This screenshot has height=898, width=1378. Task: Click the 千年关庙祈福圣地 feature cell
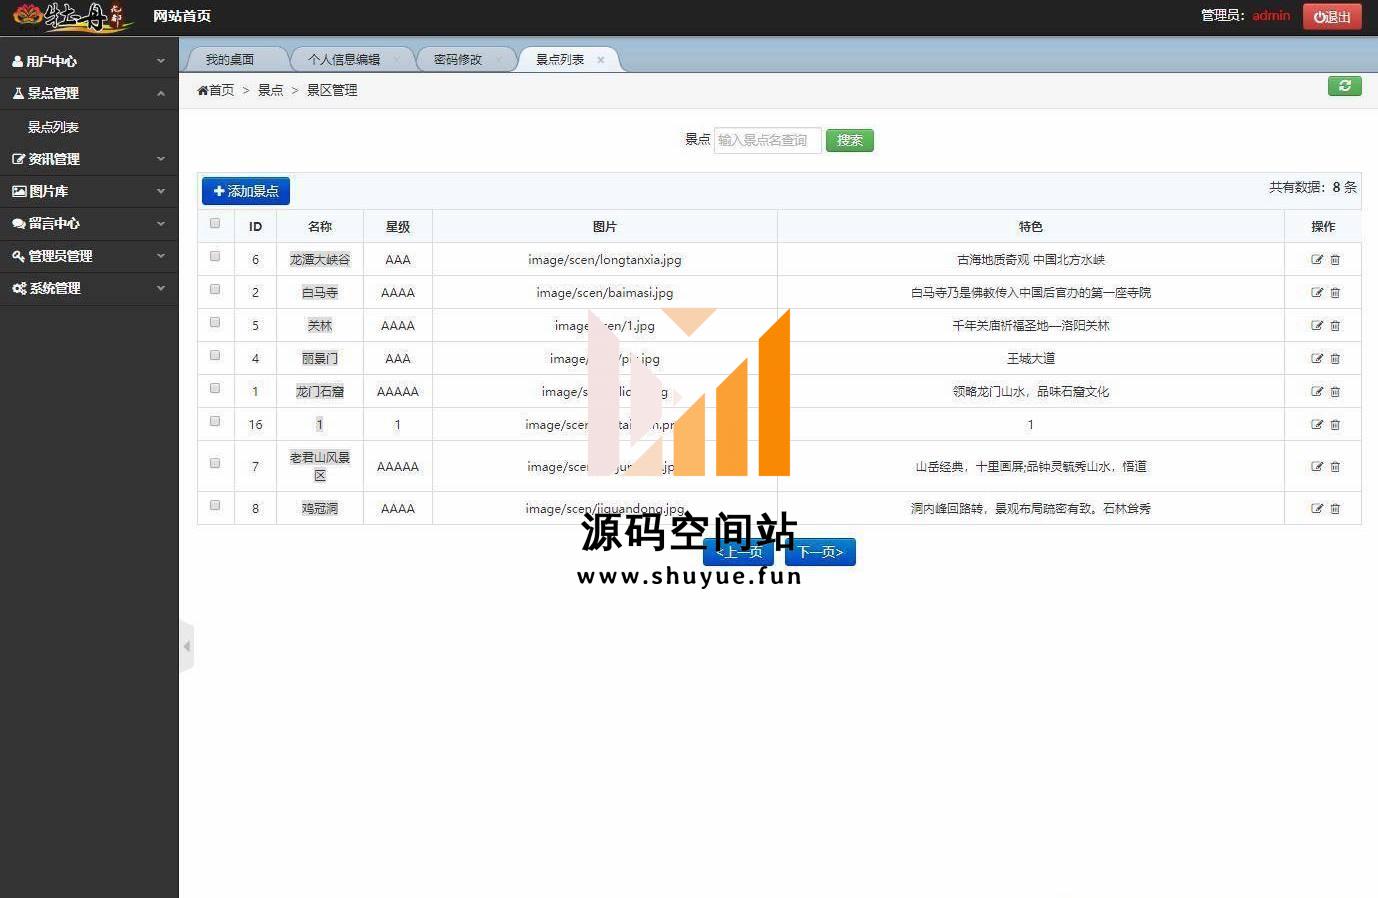pyautogui.click(x=1031, y=325)
